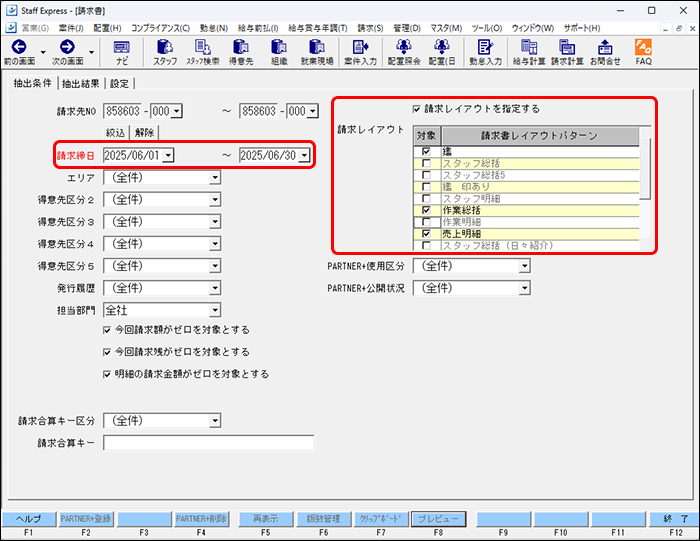Screen dimensions: 700x541
Task: Uncheck the 作業総括 layout checkbox
Action: (426, 210)
